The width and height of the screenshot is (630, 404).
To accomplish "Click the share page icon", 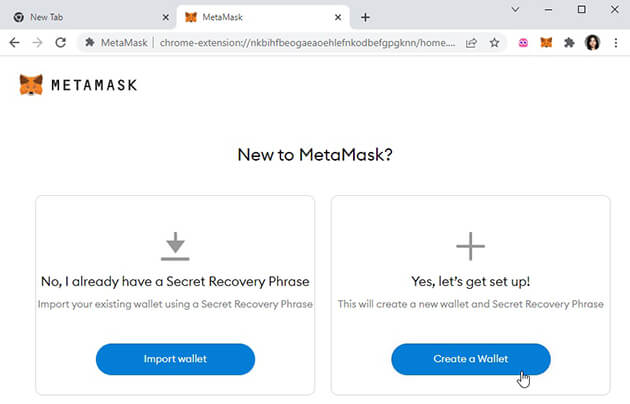I will [471, 43].
